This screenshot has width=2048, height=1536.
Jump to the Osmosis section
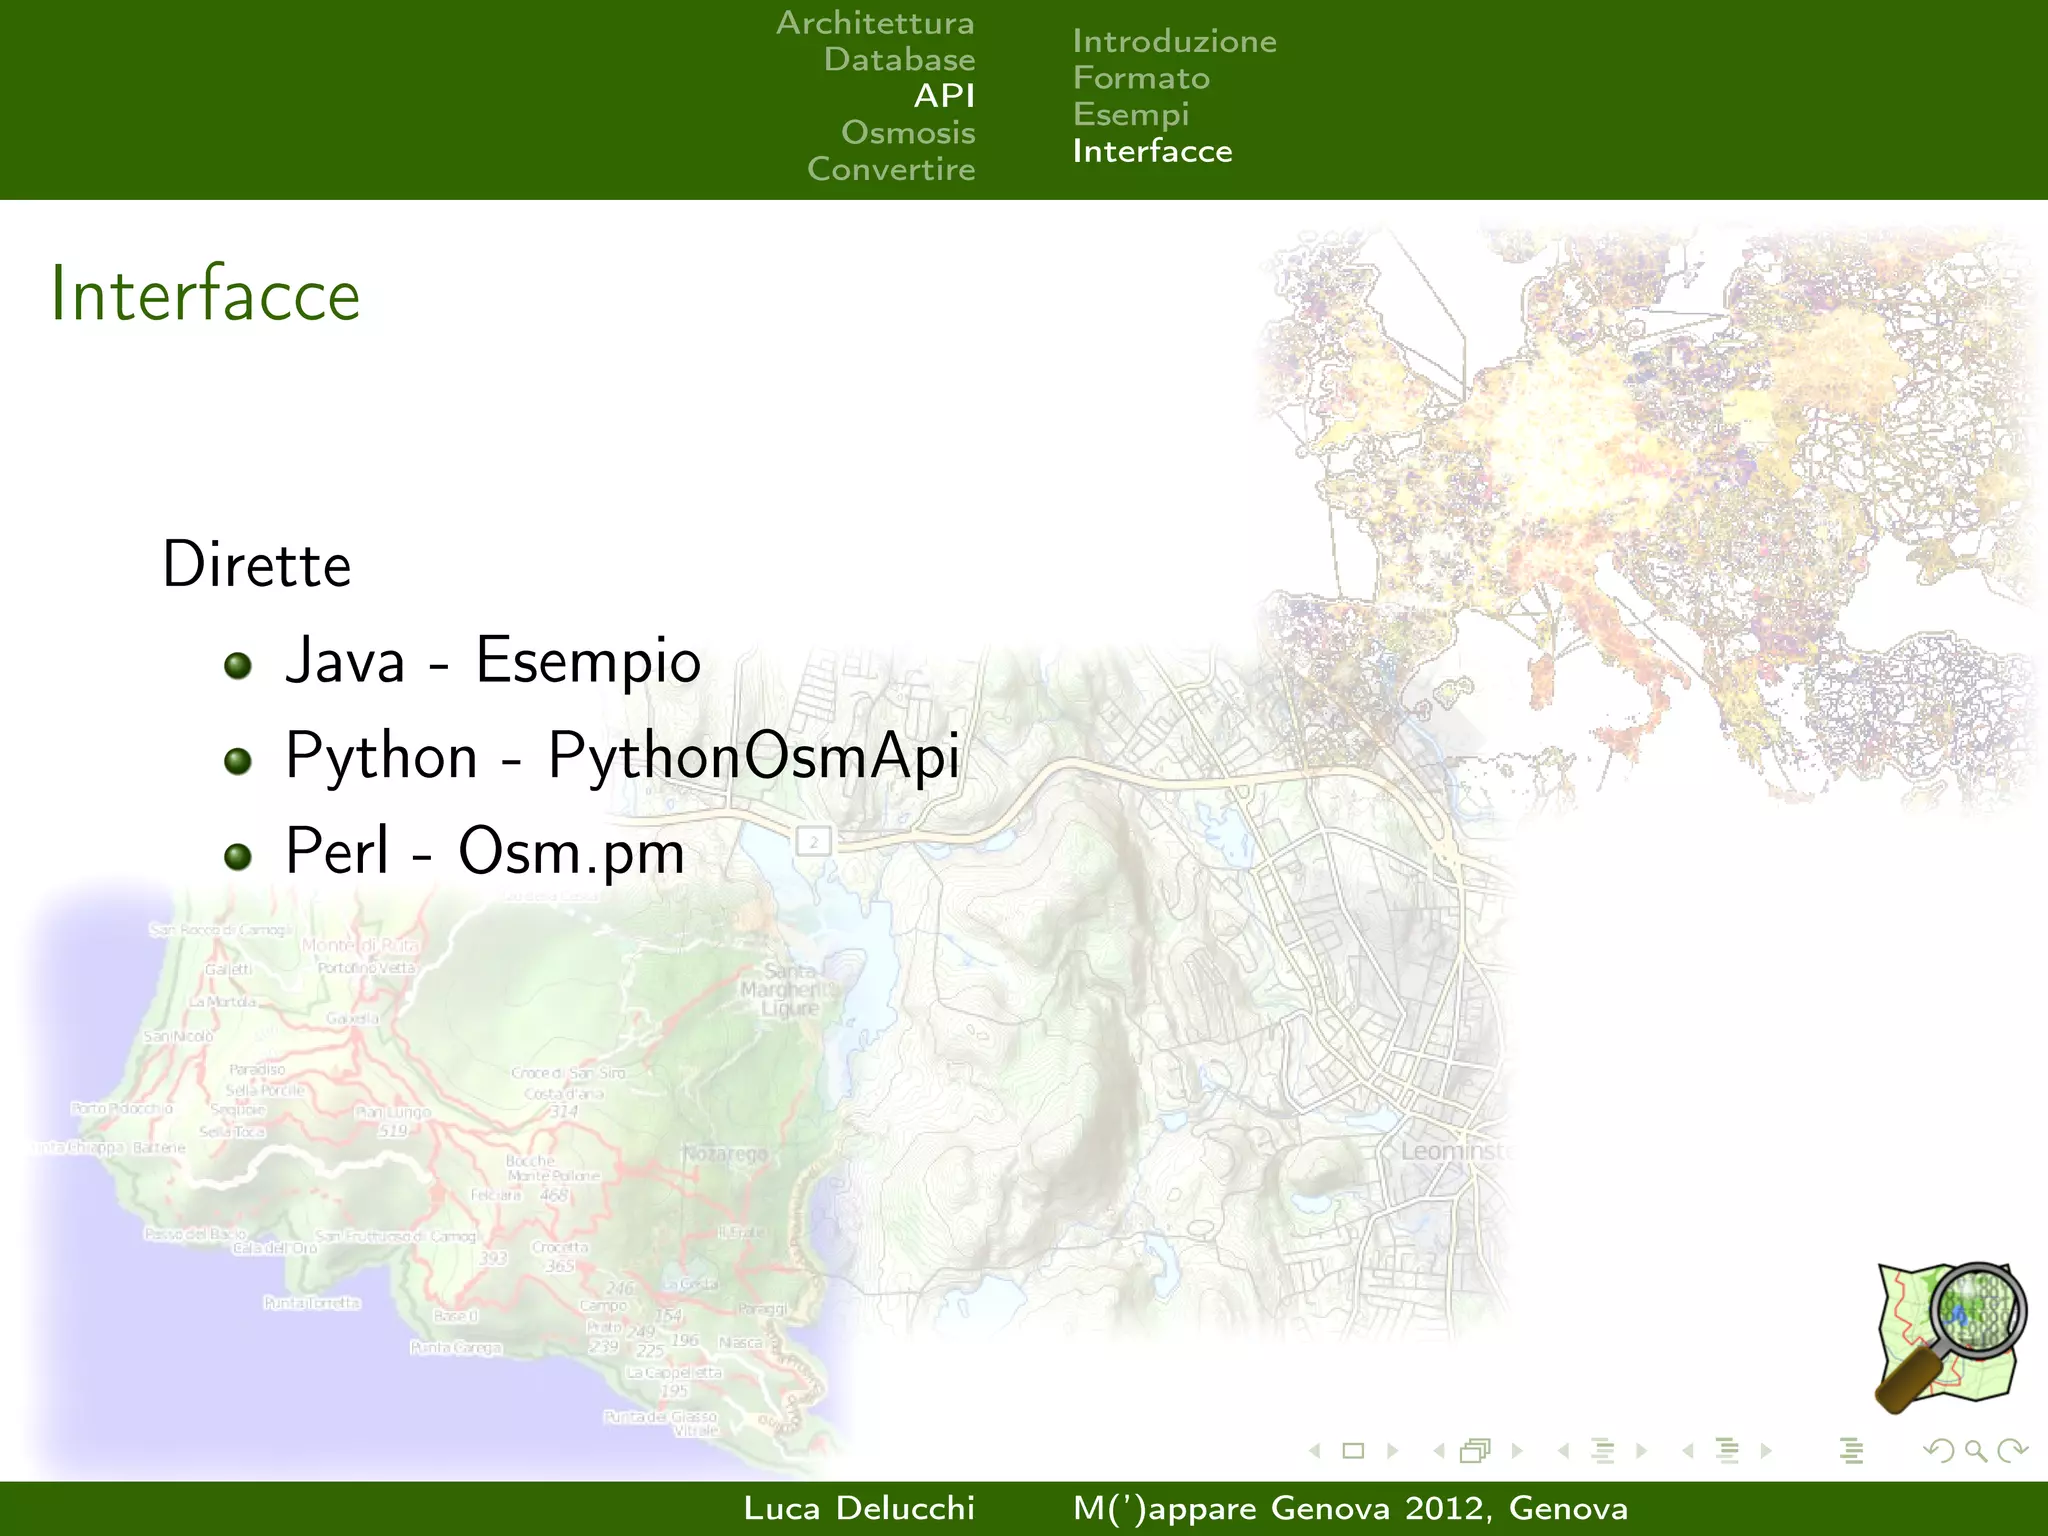click(x=908, y=133)
